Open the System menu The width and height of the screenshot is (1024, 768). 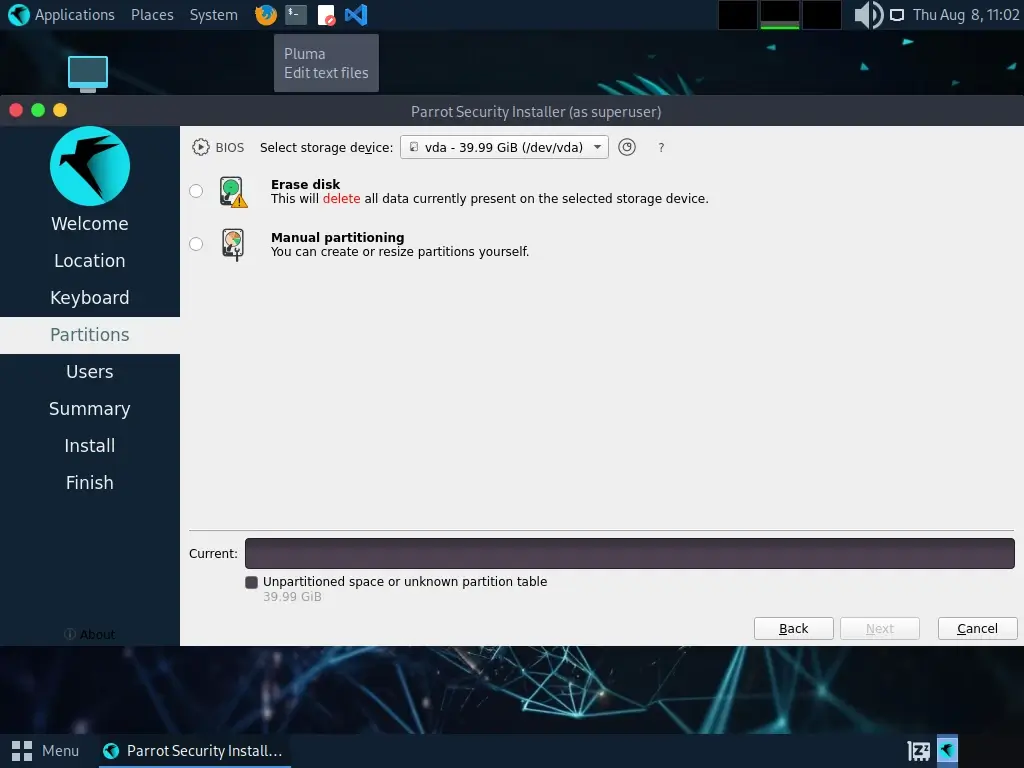point(213,15)
